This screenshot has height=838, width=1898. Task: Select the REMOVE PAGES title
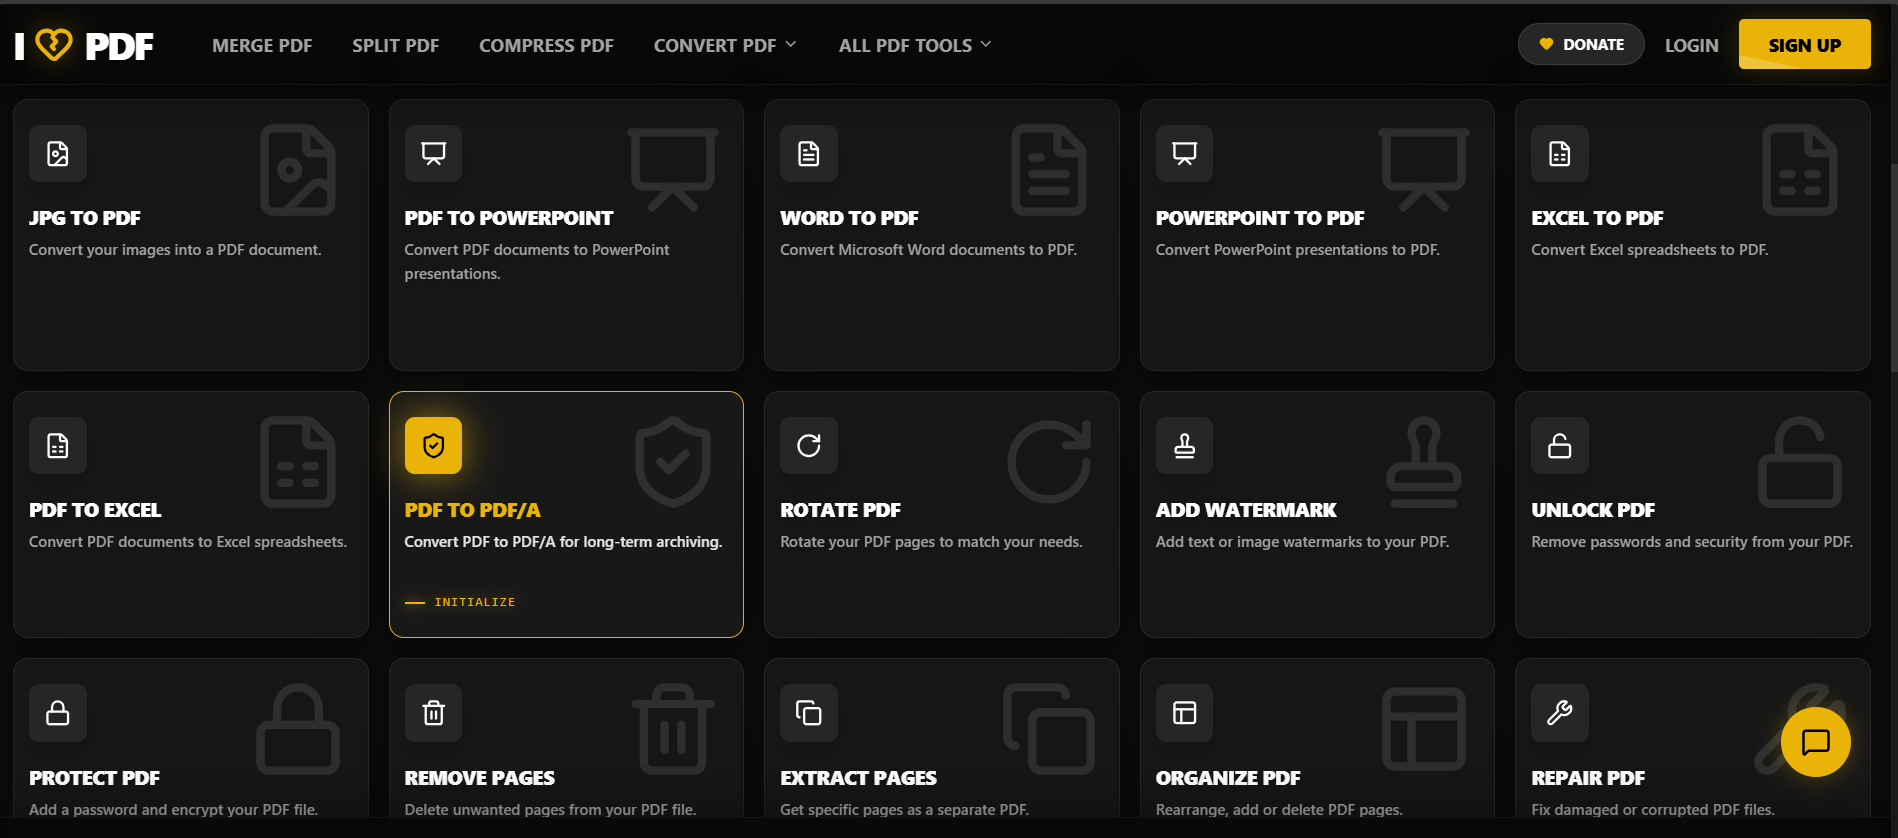[x=480, y=778]
